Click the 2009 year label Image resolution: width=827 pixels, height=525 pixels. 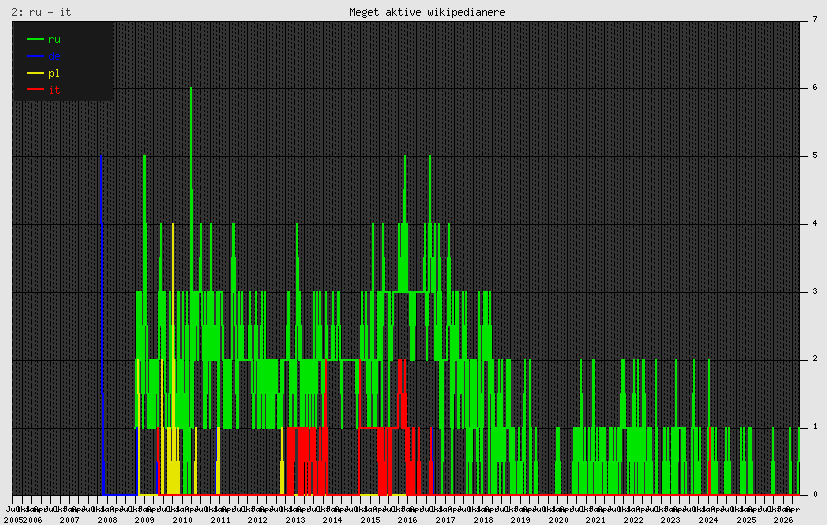tap(145, 520)
